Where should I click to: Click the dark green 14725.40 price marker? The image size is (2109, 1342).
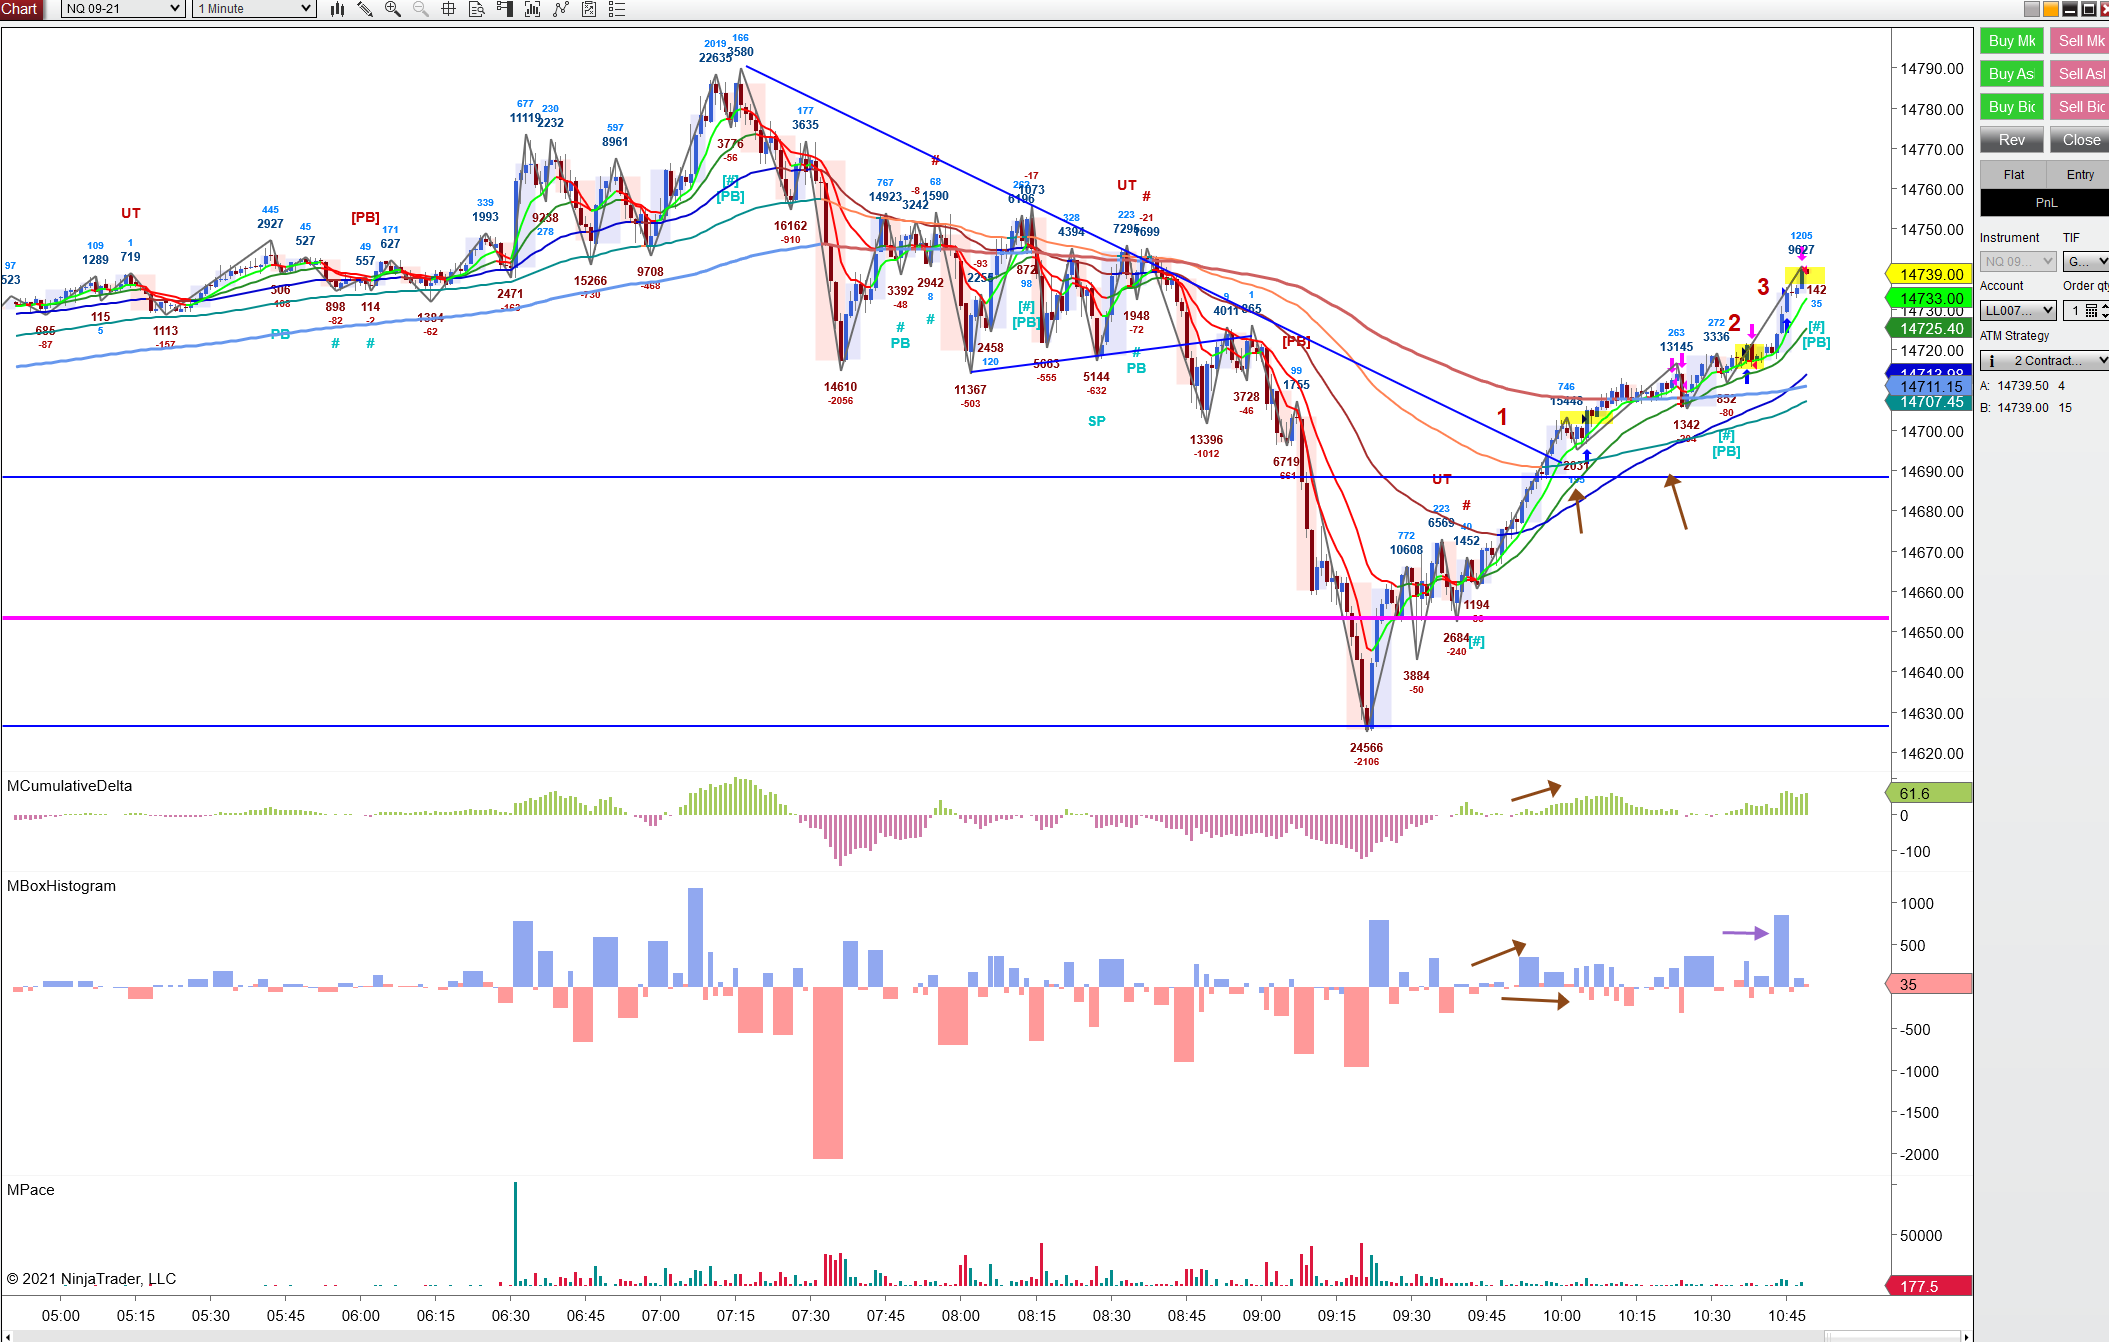pyautogui.click(x=1928, y=328)
